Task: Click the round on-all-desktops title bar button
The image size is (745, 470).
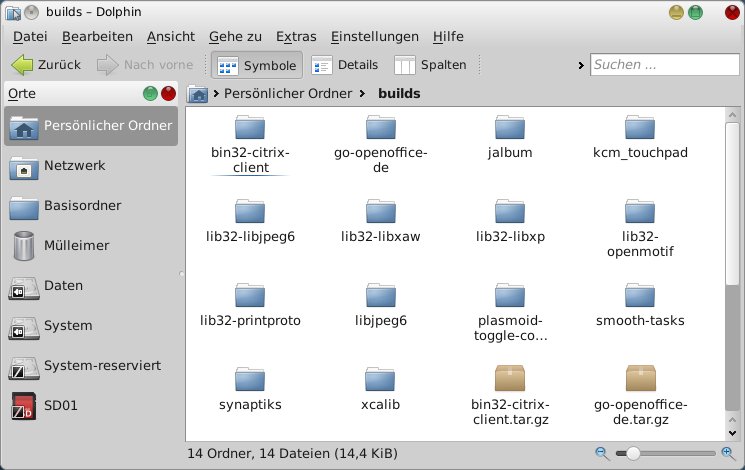Action: click(x=31, y=12)
